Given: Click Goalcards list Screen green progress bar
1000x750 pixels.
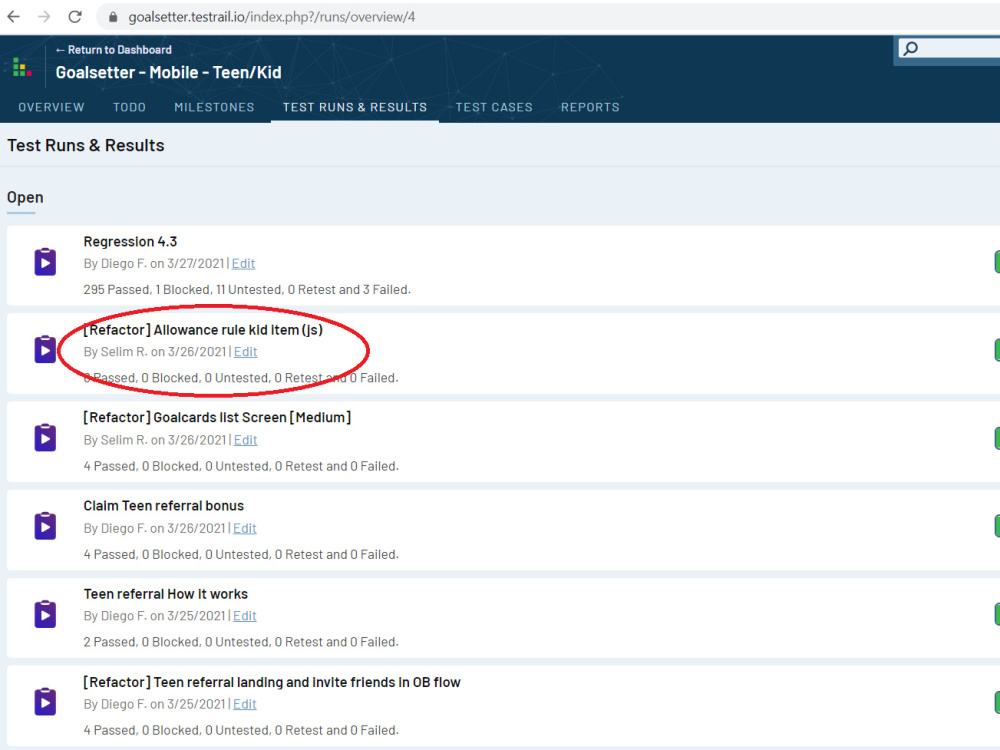Looking at the screenshot, I should [x=997, y=438].
